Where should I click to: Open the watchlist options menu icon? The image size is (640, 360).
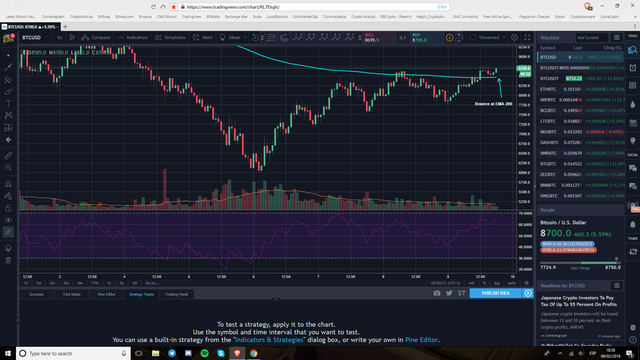(x=617, y=38)
